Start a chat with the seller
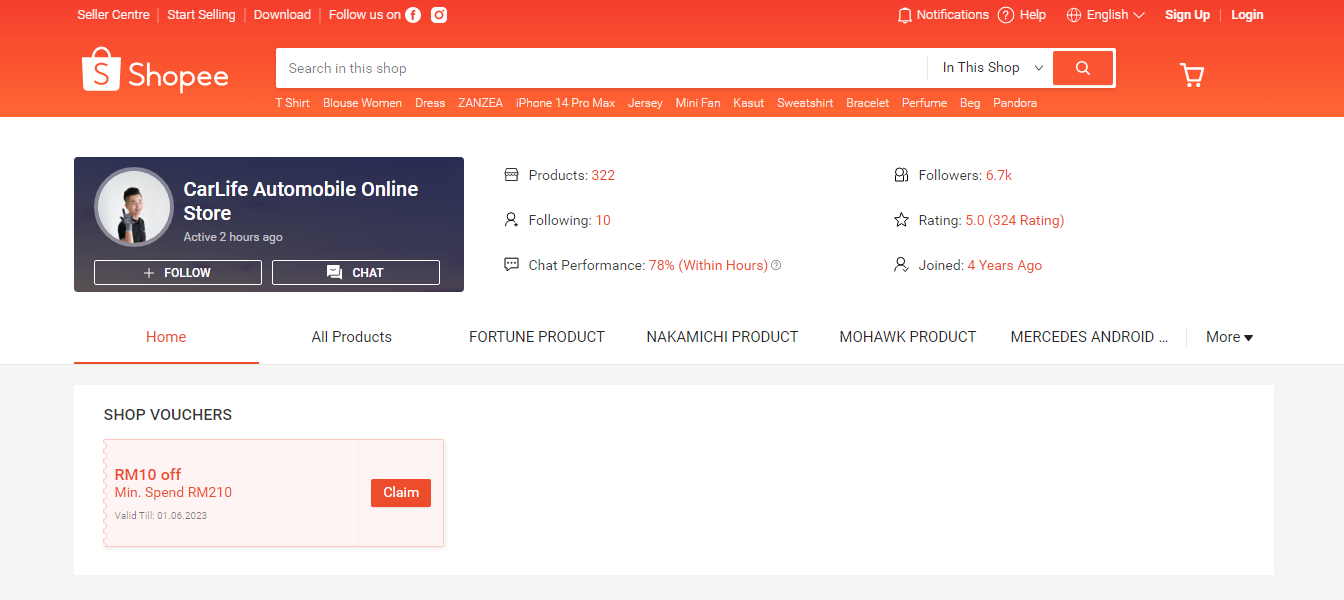Viewport: 1344px width, 600px height. click(356, 273)
